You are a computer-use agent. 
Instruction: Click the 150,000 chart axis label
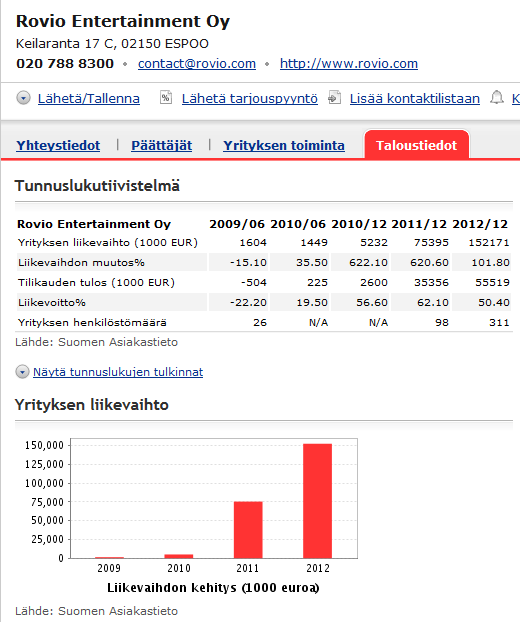coord(44,445)
